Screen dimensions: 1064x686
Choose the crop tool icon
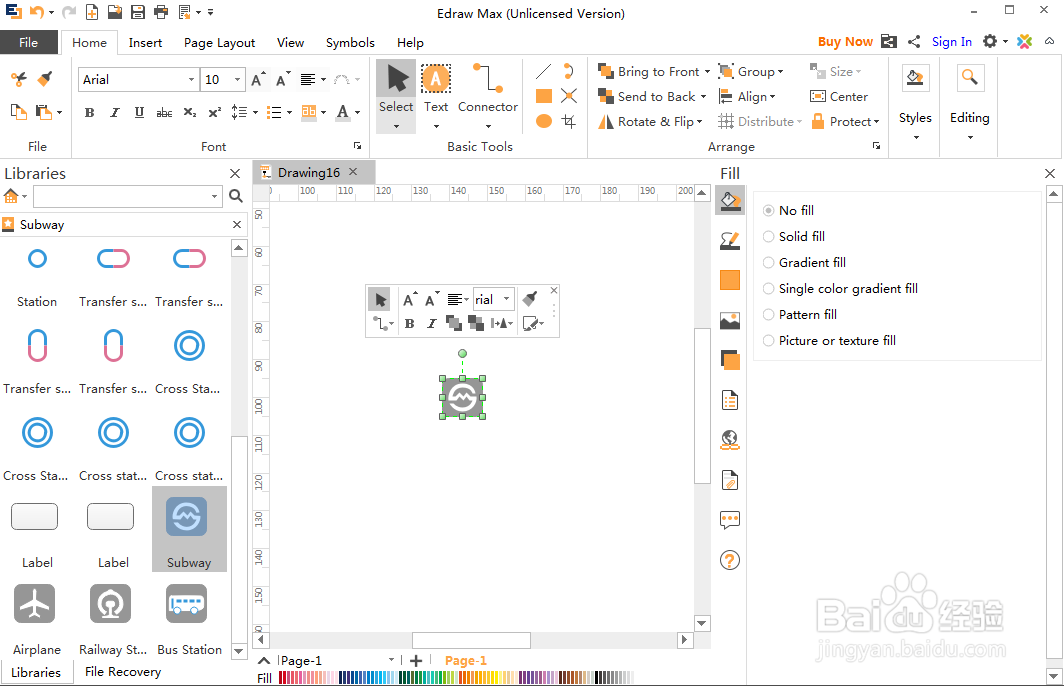point(569,121)
